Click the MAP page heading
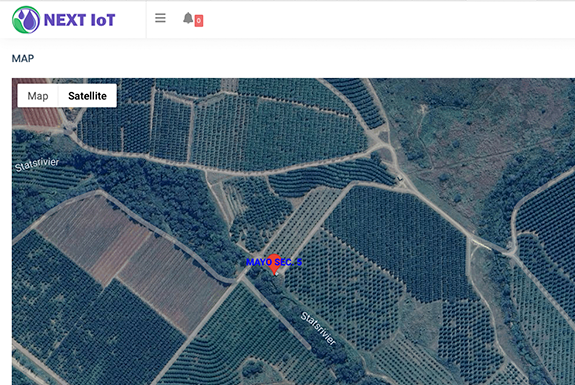 [x=23, y=59]
